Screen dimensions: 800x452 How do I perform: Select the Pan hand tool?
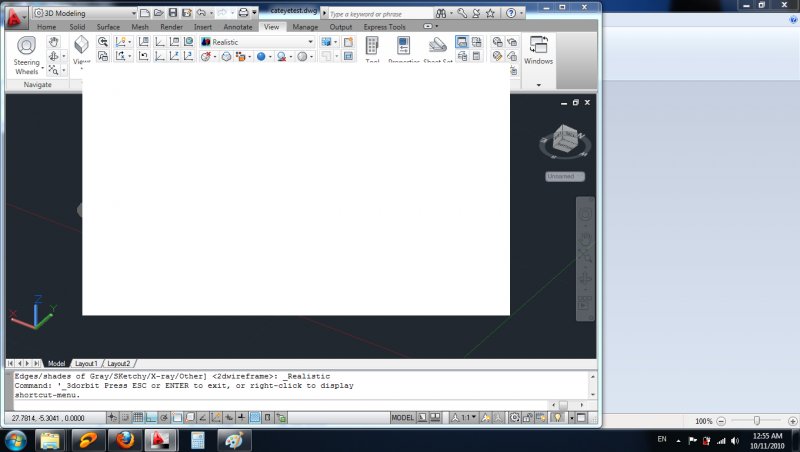pos(53,41)
